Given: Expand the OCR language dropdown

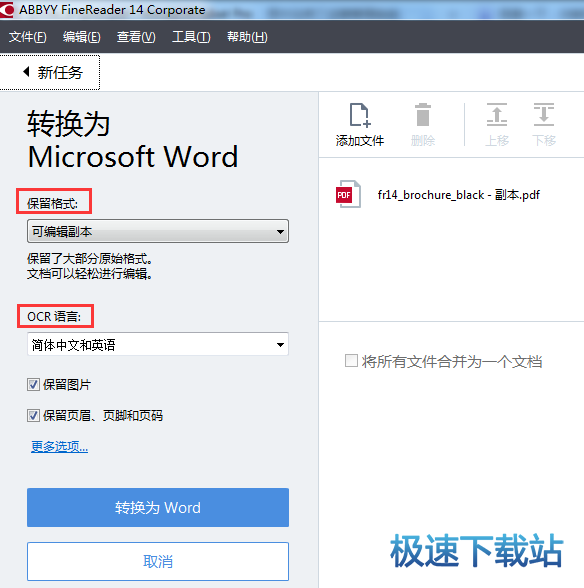Looking at the screenshot, I should point(158,344).
